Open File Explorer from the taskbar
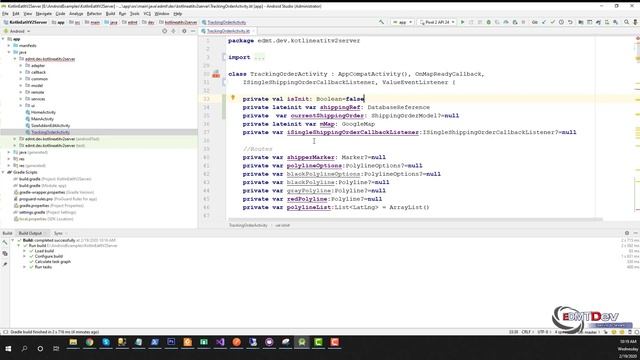This screenshot has width=640, height=360. pyautogui.click(x=73, y=342)
